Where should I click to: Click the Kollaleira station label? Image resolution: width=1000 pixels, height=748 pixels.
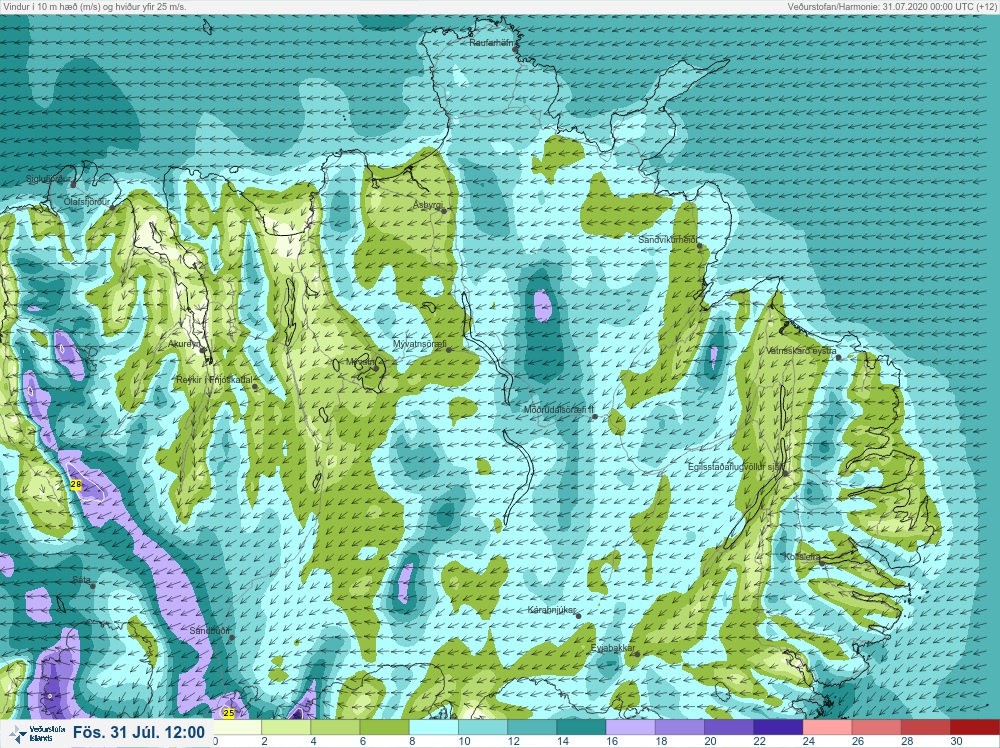click(802, 557)
